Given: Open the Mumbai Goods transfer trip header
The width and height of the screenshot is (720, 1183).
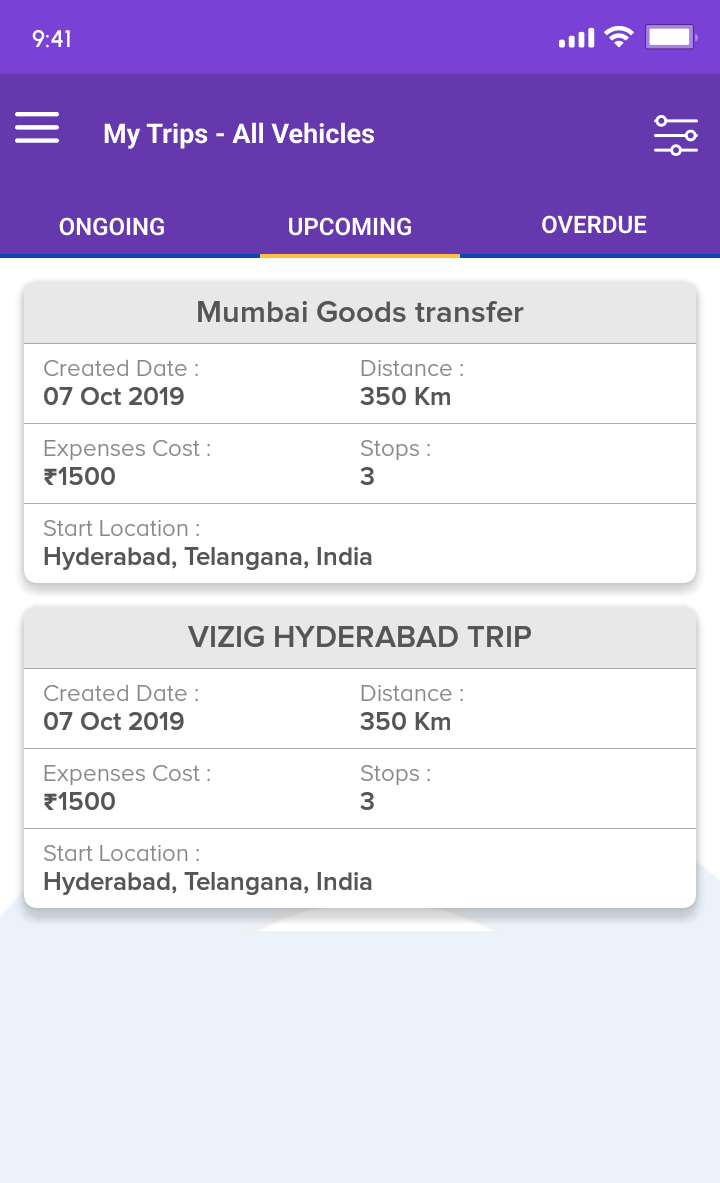Looking at the screenshot, I should tap(360, 312).
